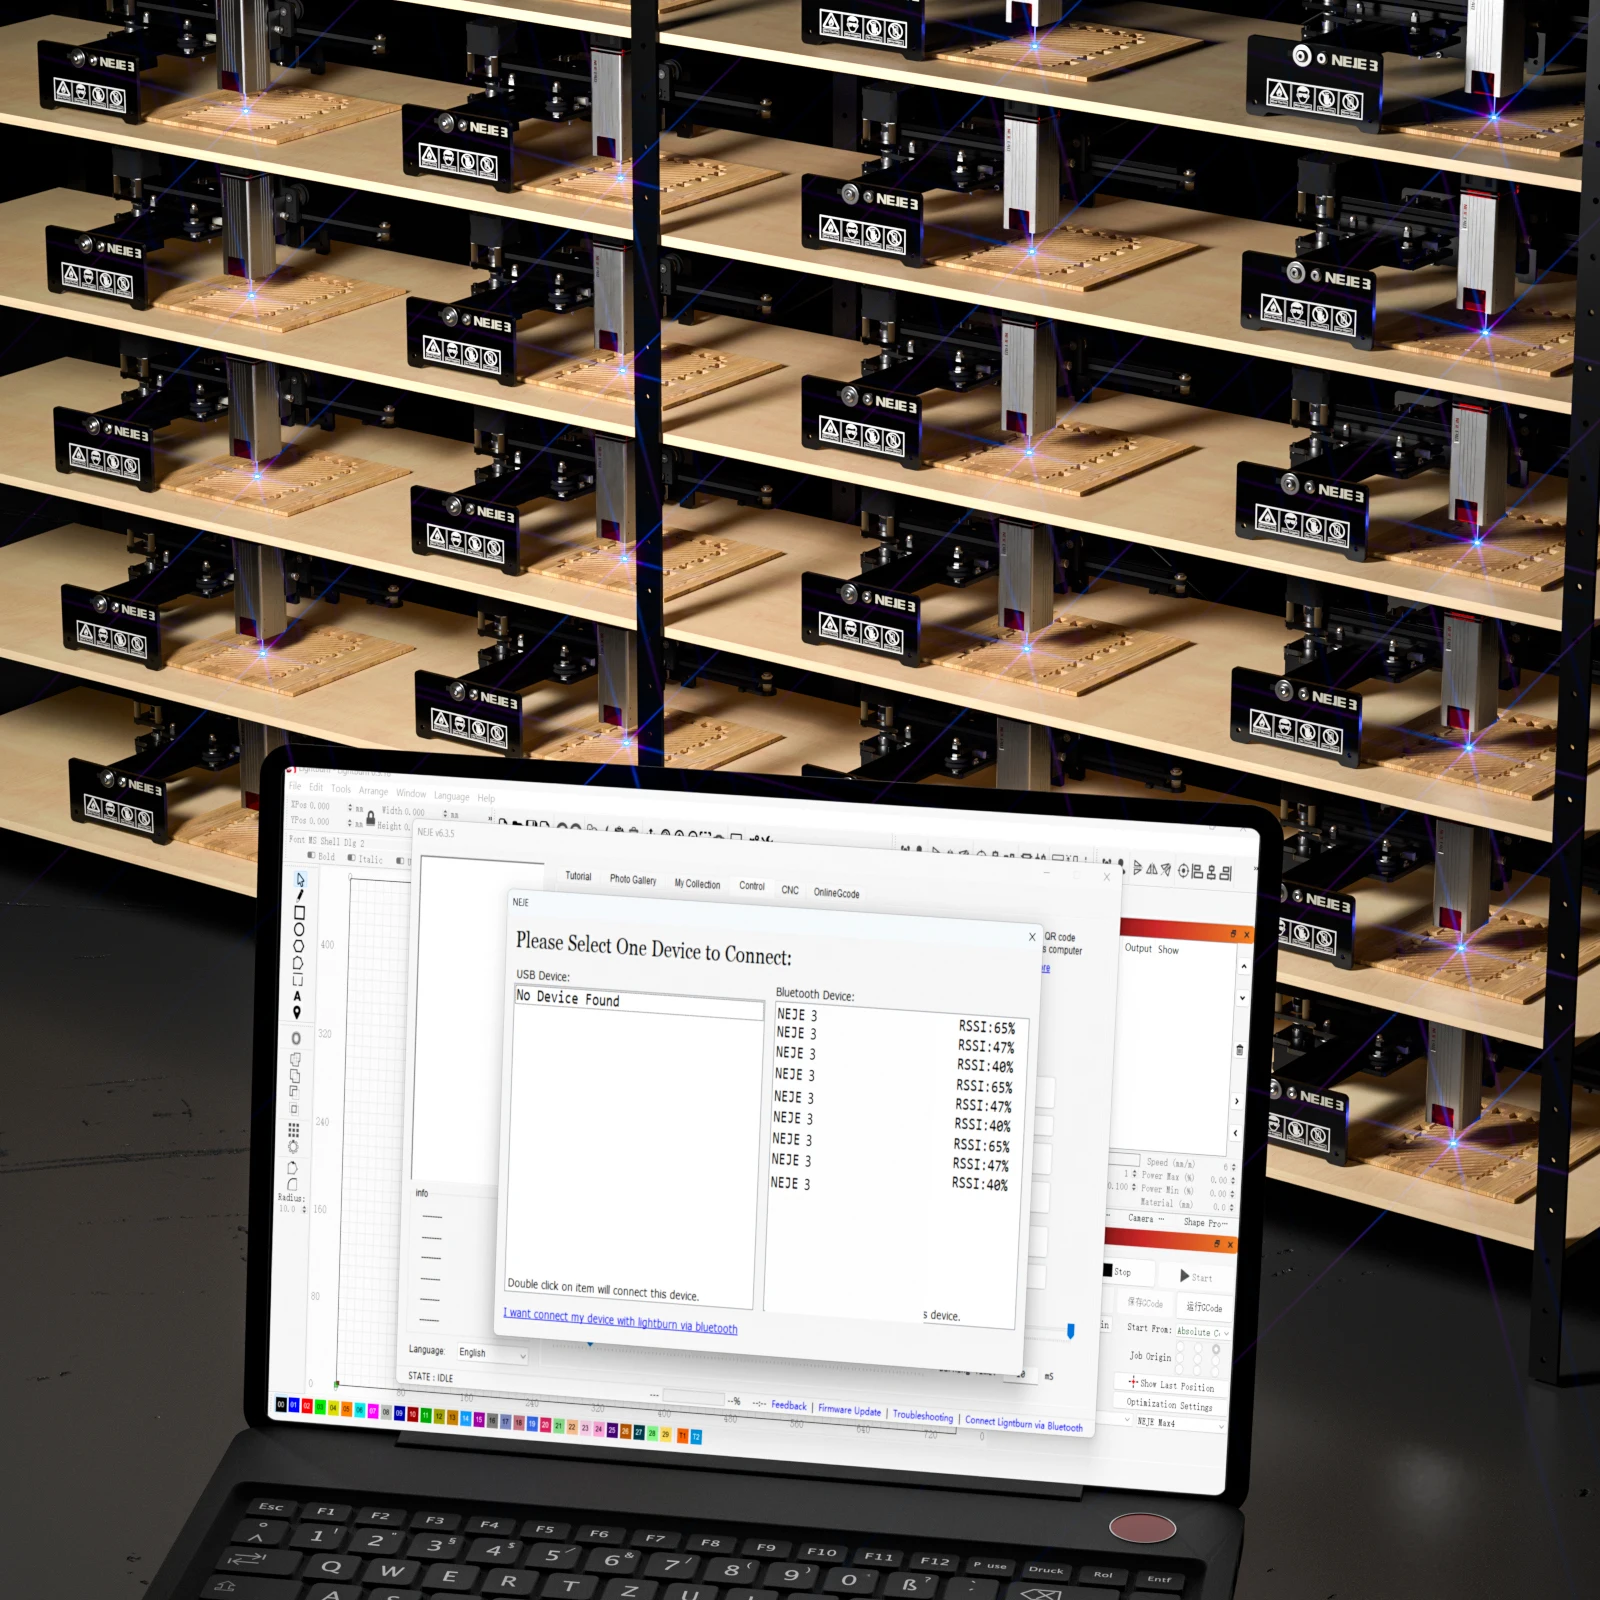Select the bottom-left Job Origin radio button
This screenshot has width=1600, height=1600.
(1180, 1370)
